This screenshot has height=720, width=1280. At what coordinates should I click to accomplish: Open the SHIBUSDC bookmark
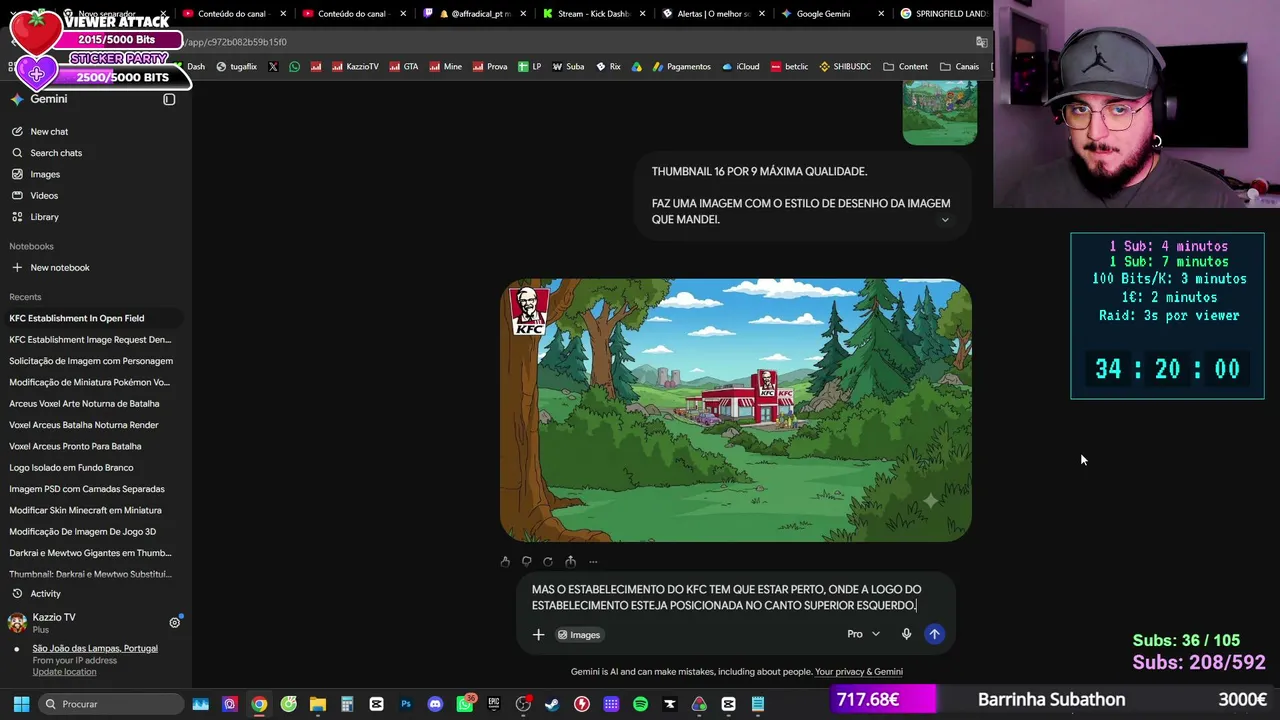(x=845, y=67)
